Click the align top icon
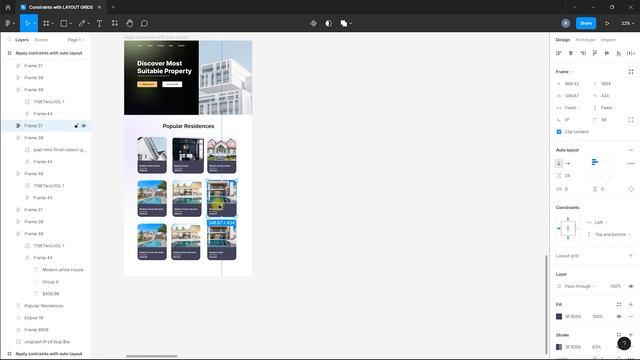The height and width of the screenshot is (360, 640). 595,53
